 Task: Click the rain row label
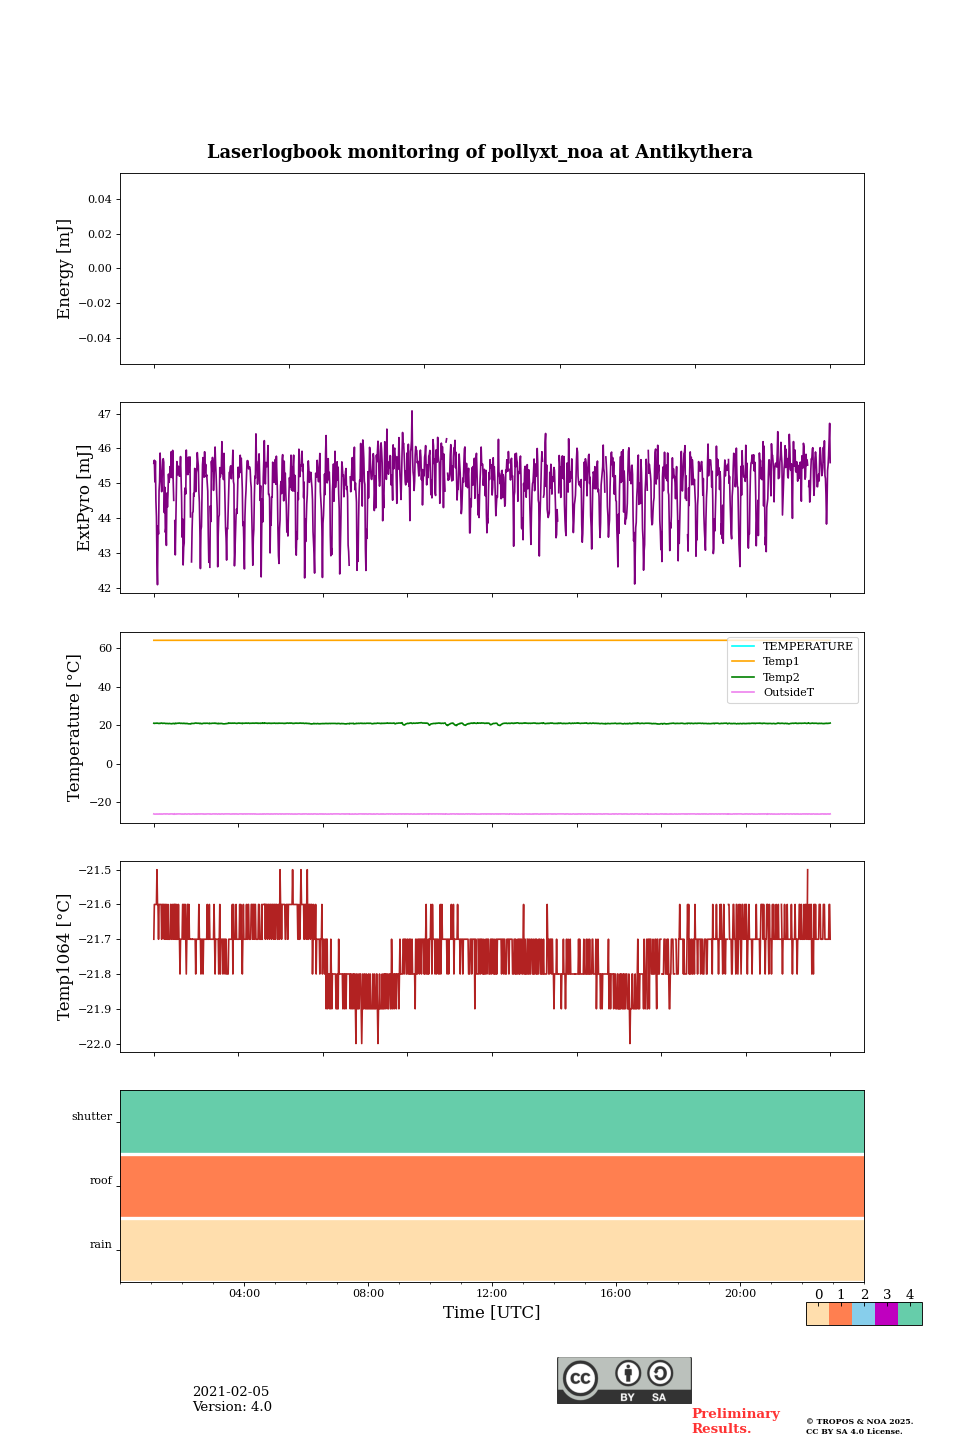[101, 1245]
